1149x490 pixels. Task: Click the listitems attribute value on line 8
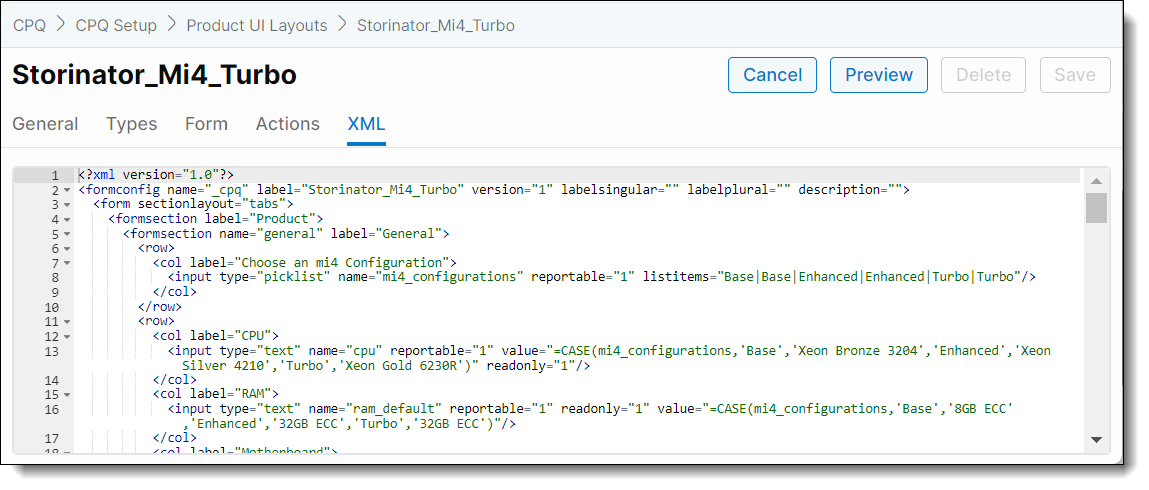[x=868, y=277]
